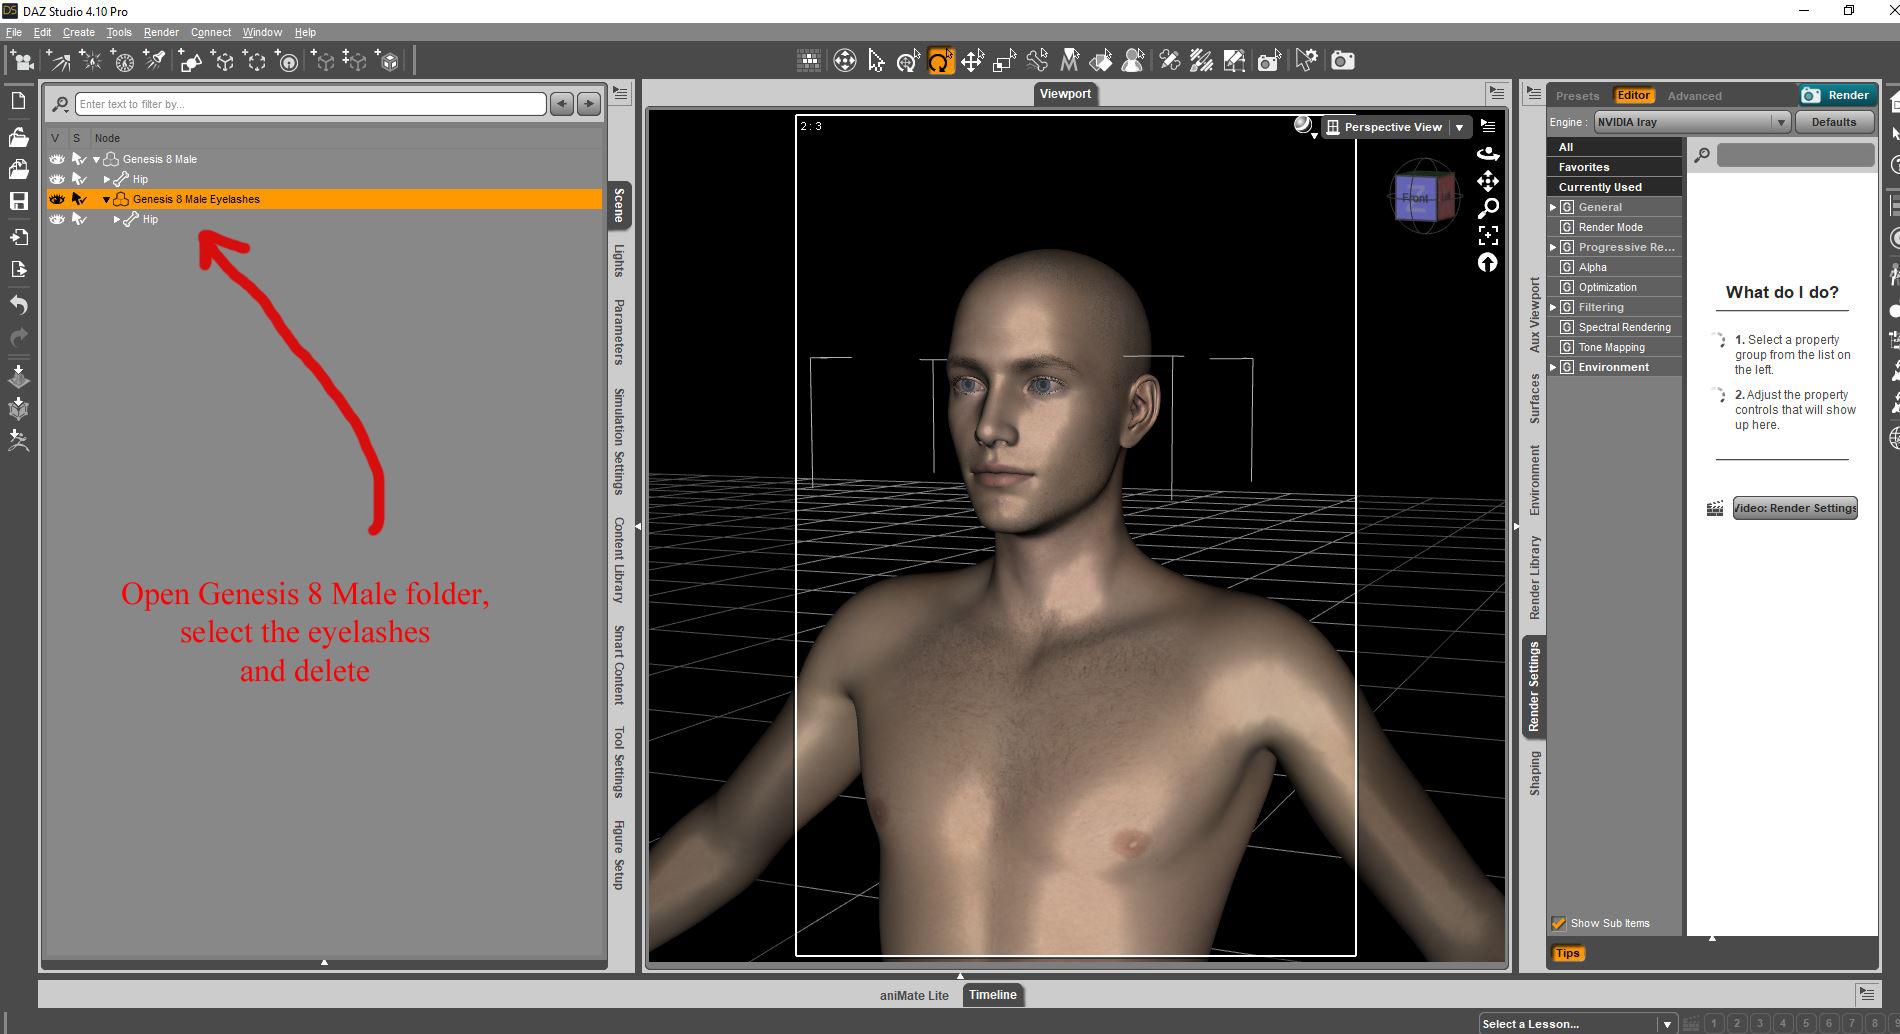Open the File menu
The width and height of the screenshot is (1900, 1034).
tap(14, 32)
